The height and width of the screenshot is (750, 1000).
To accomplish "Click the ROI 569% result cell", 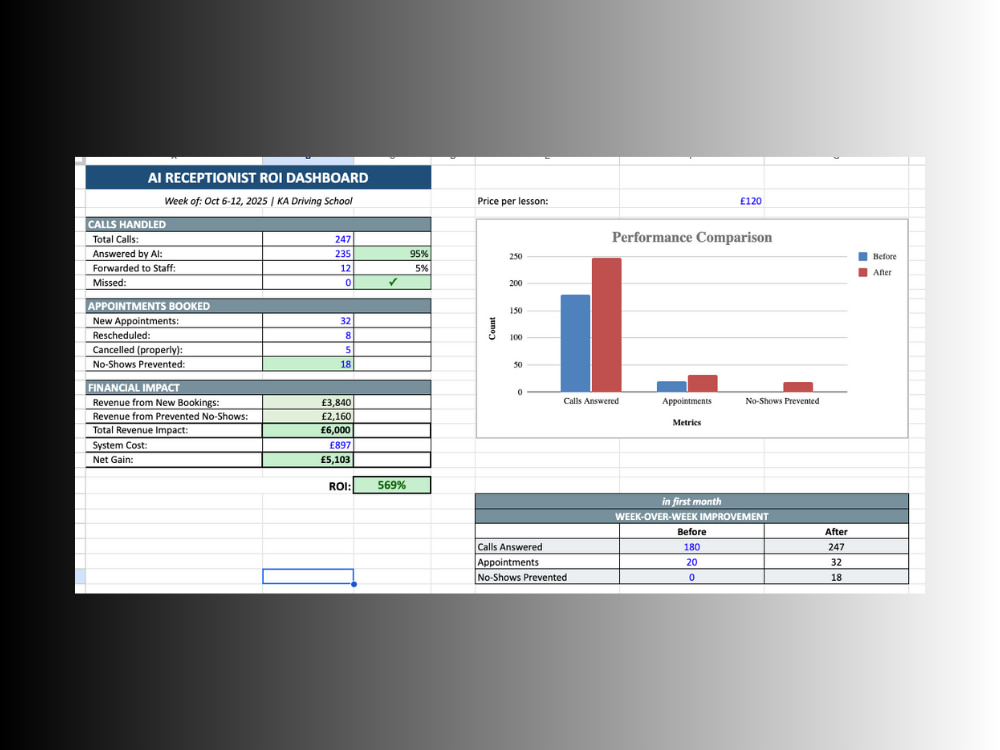I will tap(392, 485).
